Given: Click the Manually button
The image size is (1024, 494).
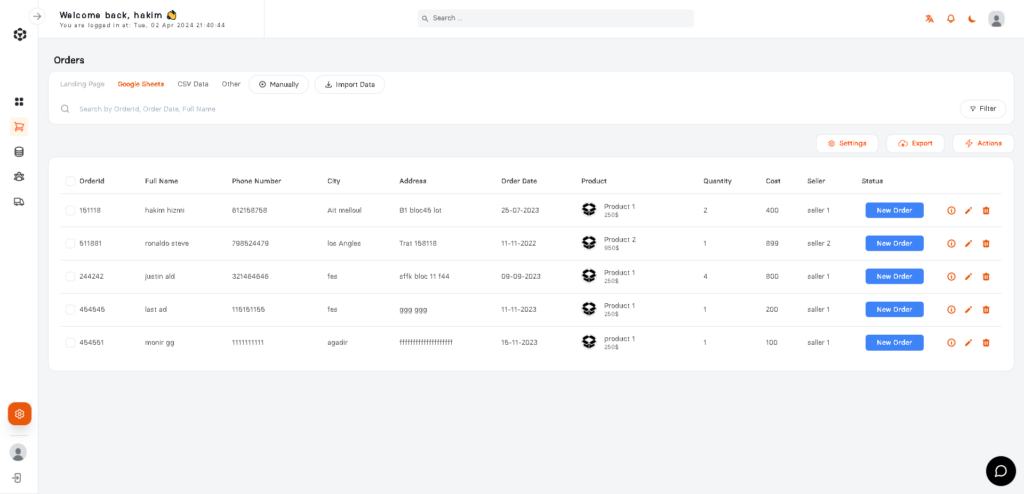Looking at the screenshot, I should (x=279, y=84).
